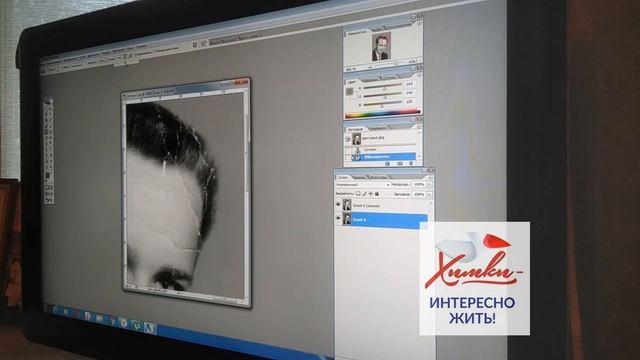This screenshot has height=360, width=640.
Task: Click the B value field in Color panel
Action: [x=410, y=102]
